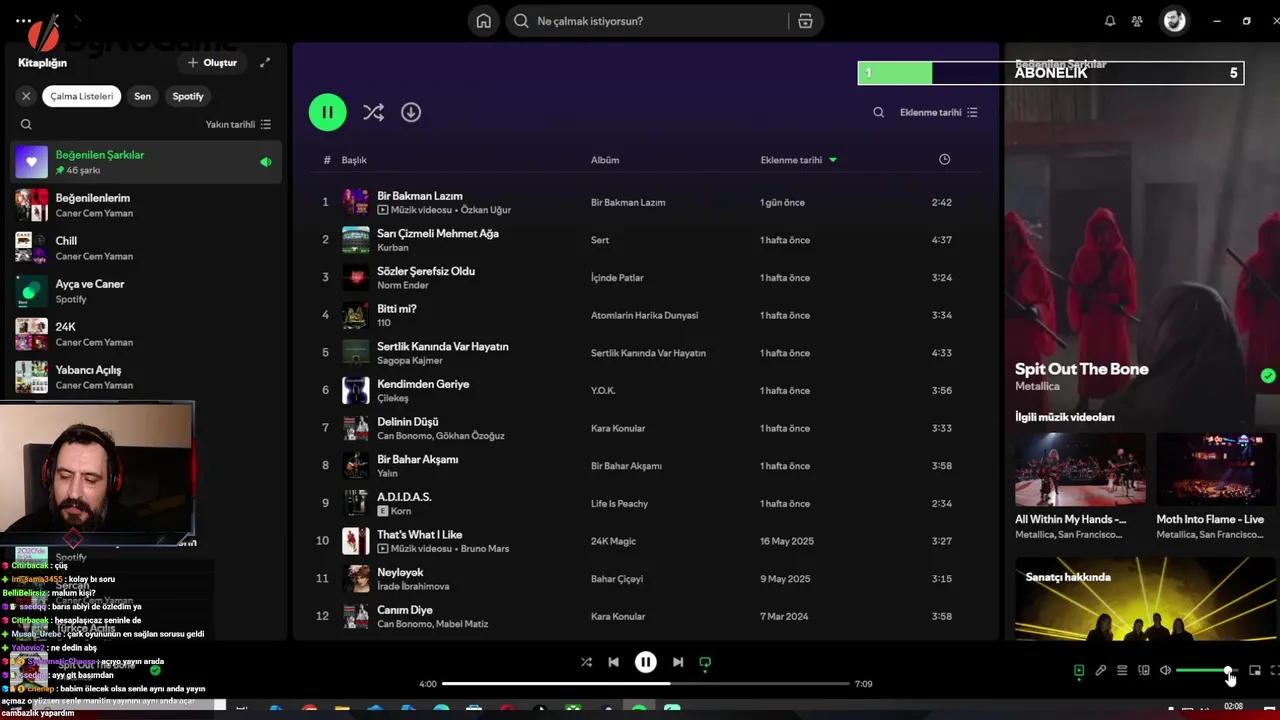1280x720 pixels.
Task: Open the Browse icon inside search bar
Action: 805,21
